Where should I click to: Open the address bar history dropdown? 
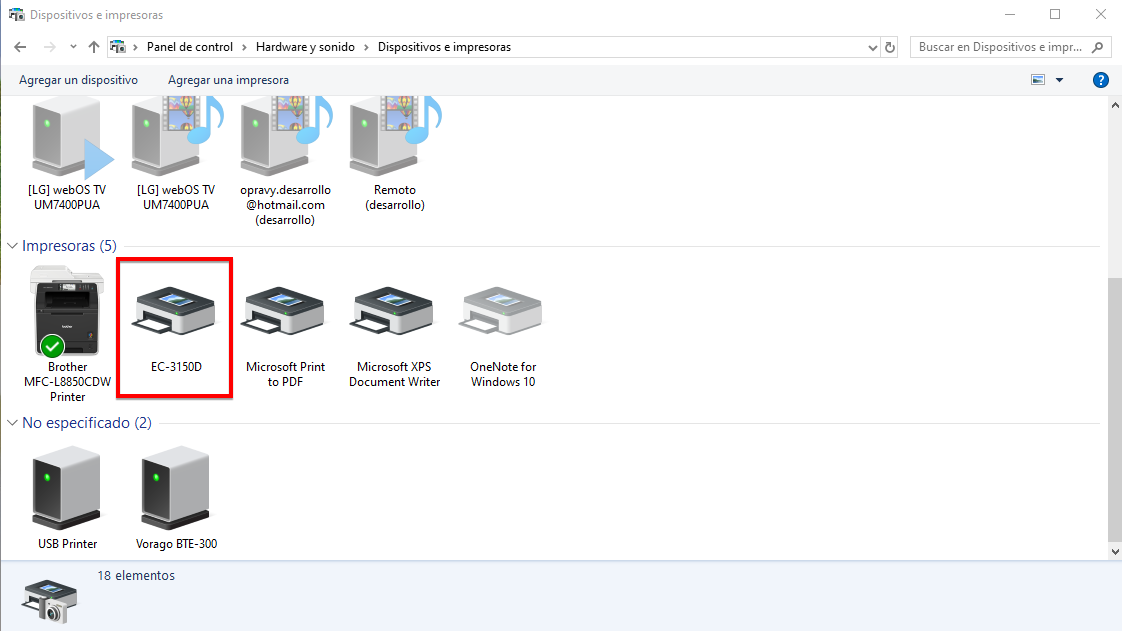(872, 47)
